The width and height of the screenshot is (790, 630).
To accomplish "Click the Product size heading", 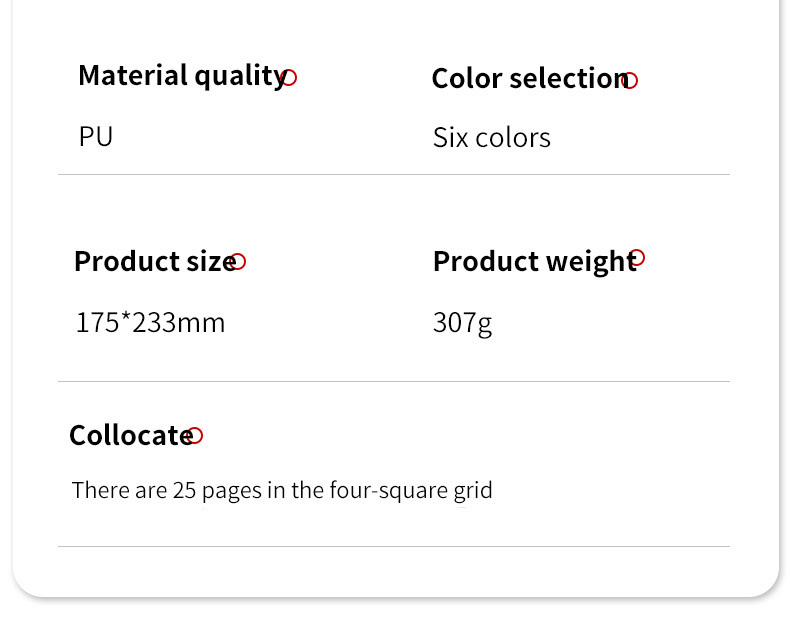I will click(x=155, y=261).
